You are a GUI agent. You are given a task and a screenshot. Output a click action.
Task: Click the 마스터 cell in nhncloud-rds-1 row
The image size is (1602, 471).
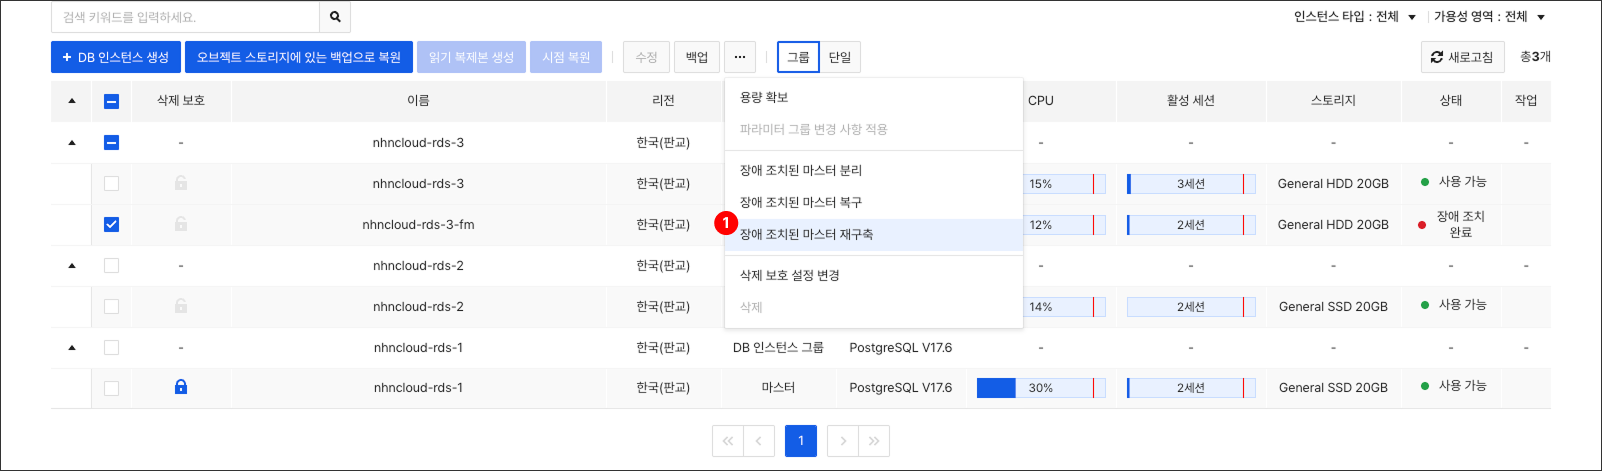coord(778,388)
